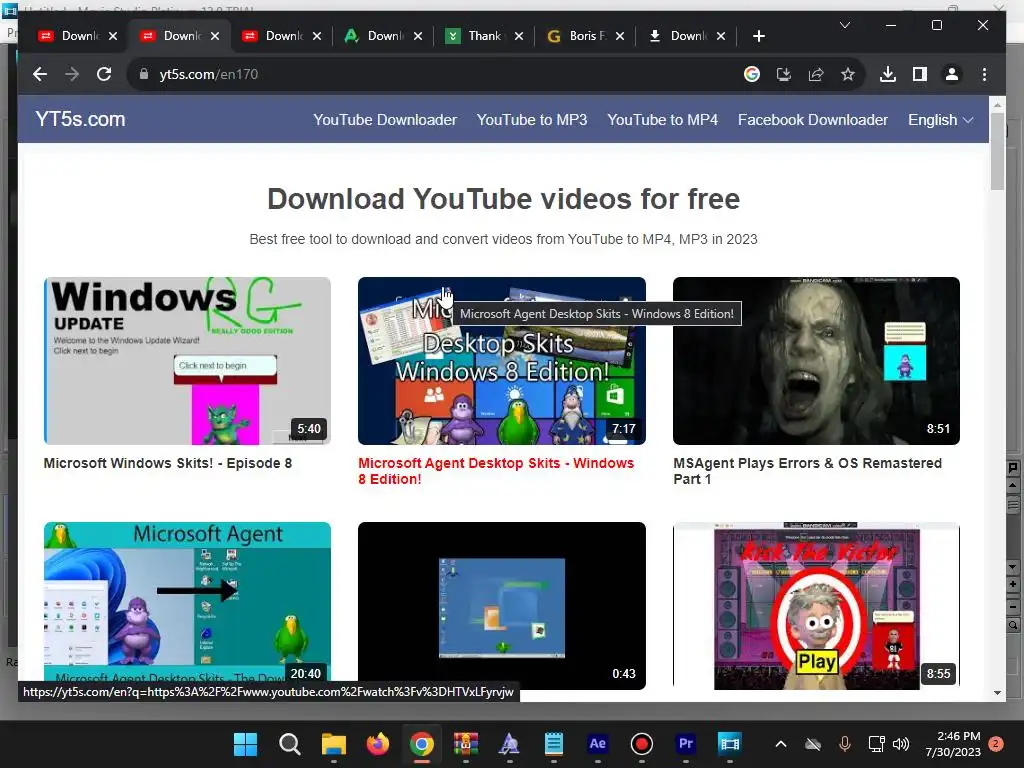The height and width of the screenshot is (768, 1024).
Task: Open the YouTube to MP3 link
Action: pyautogui.click(x=532, y=120)
